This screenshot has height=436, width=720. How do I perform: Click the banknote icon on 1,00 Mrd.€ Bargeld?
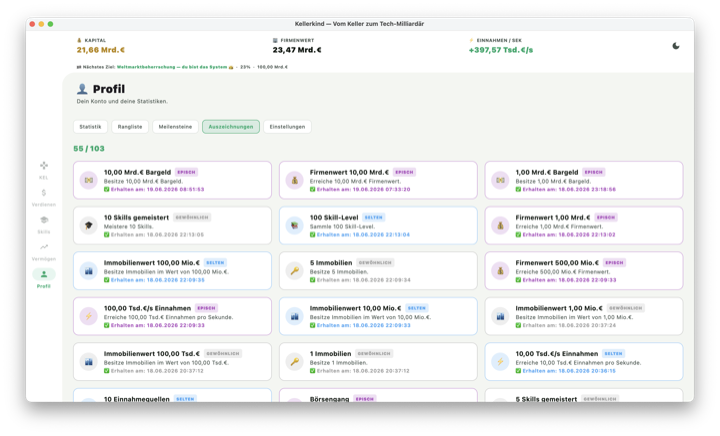click(501, 180)
